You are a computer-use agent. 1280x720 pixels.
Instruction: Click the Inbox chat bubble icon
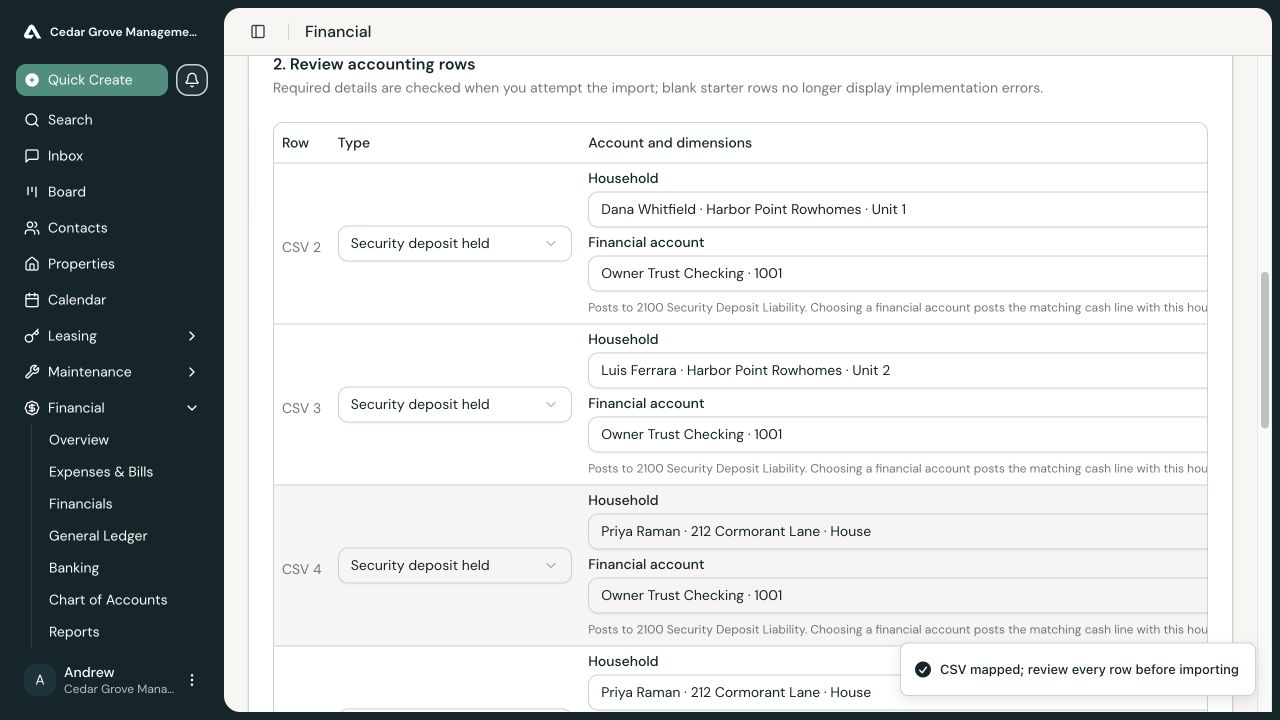(32, 156)
